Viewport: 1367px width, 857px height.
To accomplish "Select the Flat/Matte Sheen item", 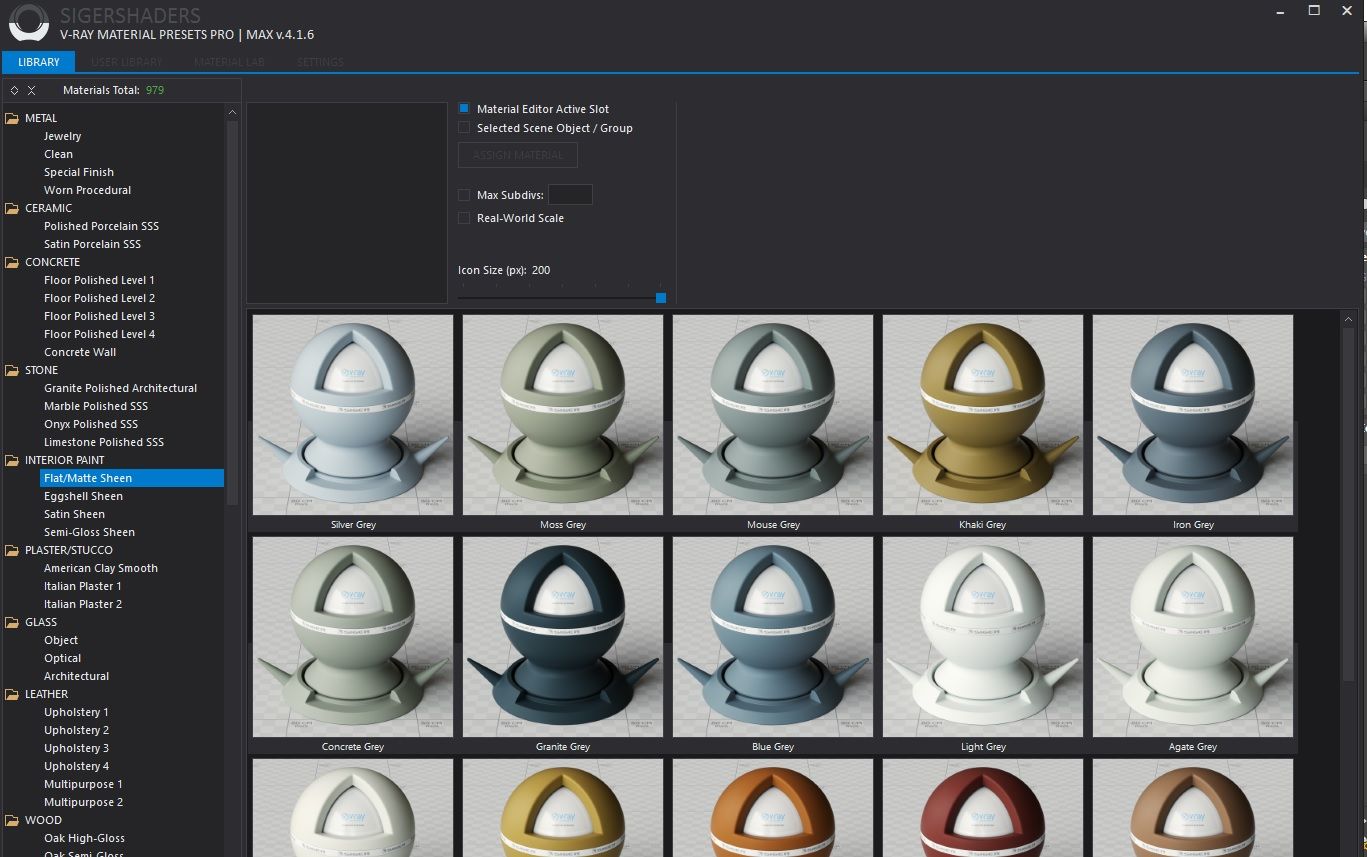I will [132, 478].
